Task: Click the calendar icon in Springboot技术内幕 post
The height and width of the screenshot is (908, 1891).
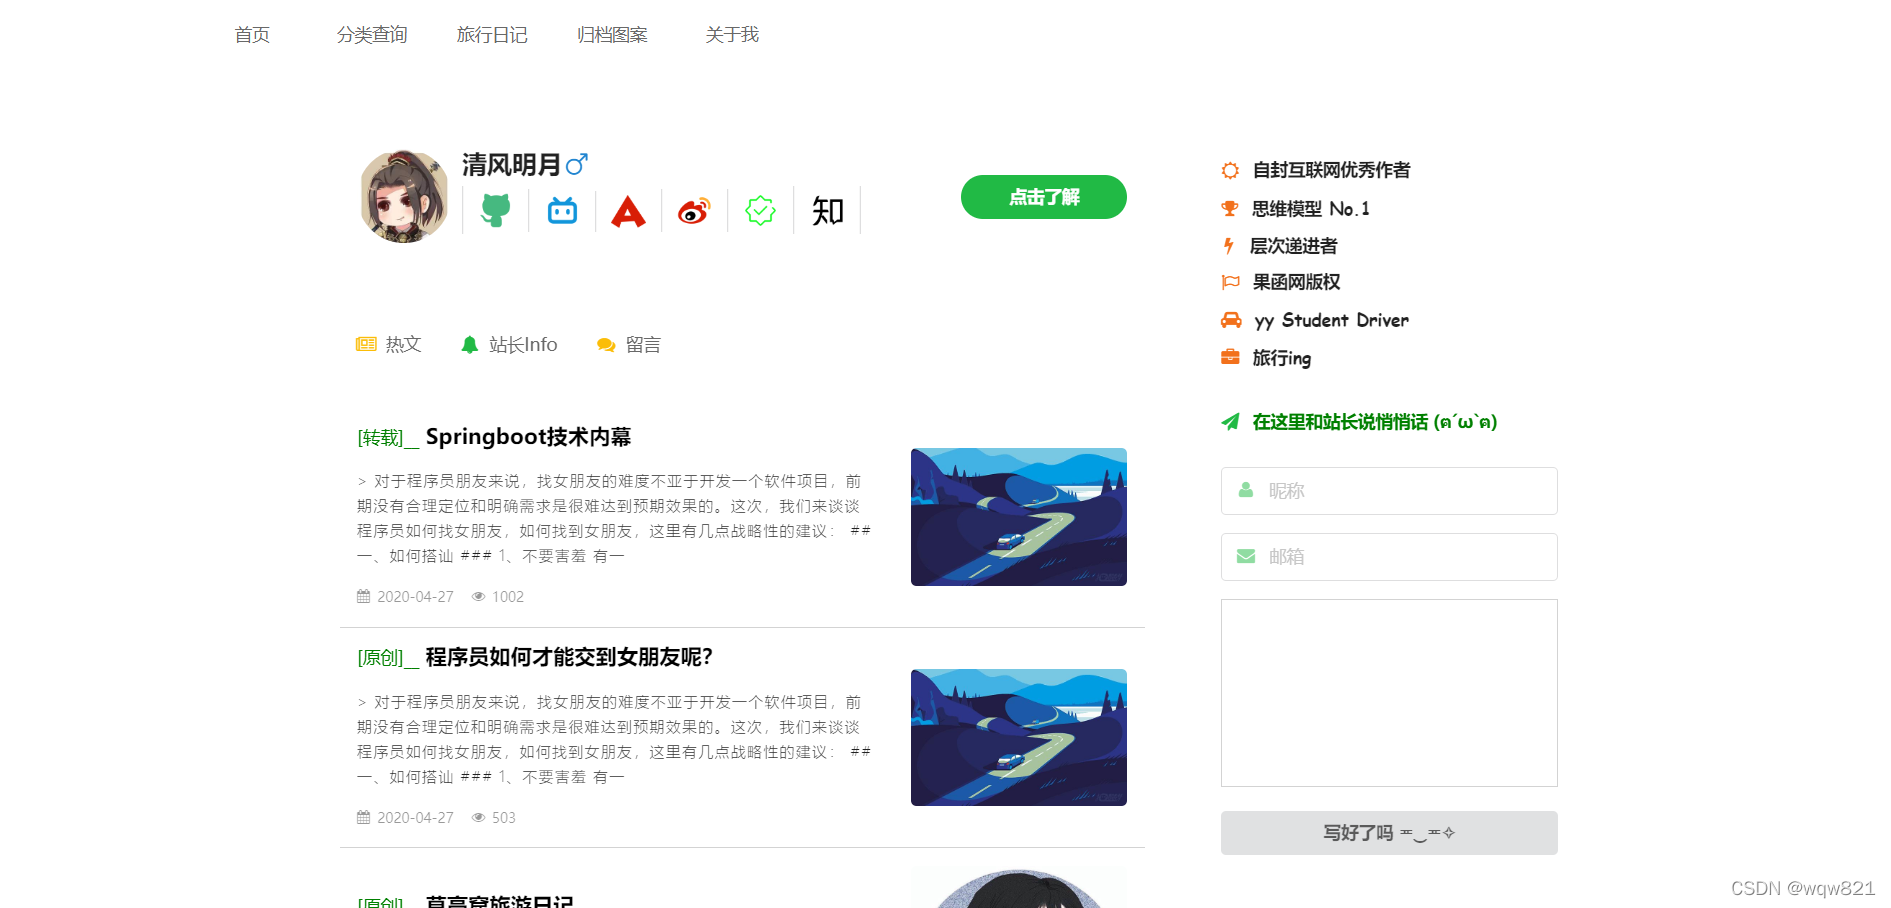Action: [x=363, y=596]
